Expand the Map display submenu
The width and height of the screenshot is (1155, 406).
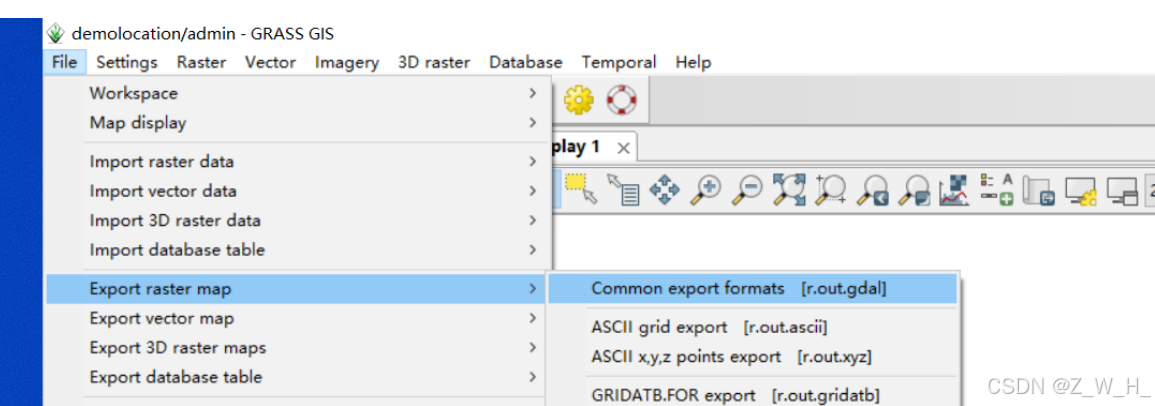point(297,123)
